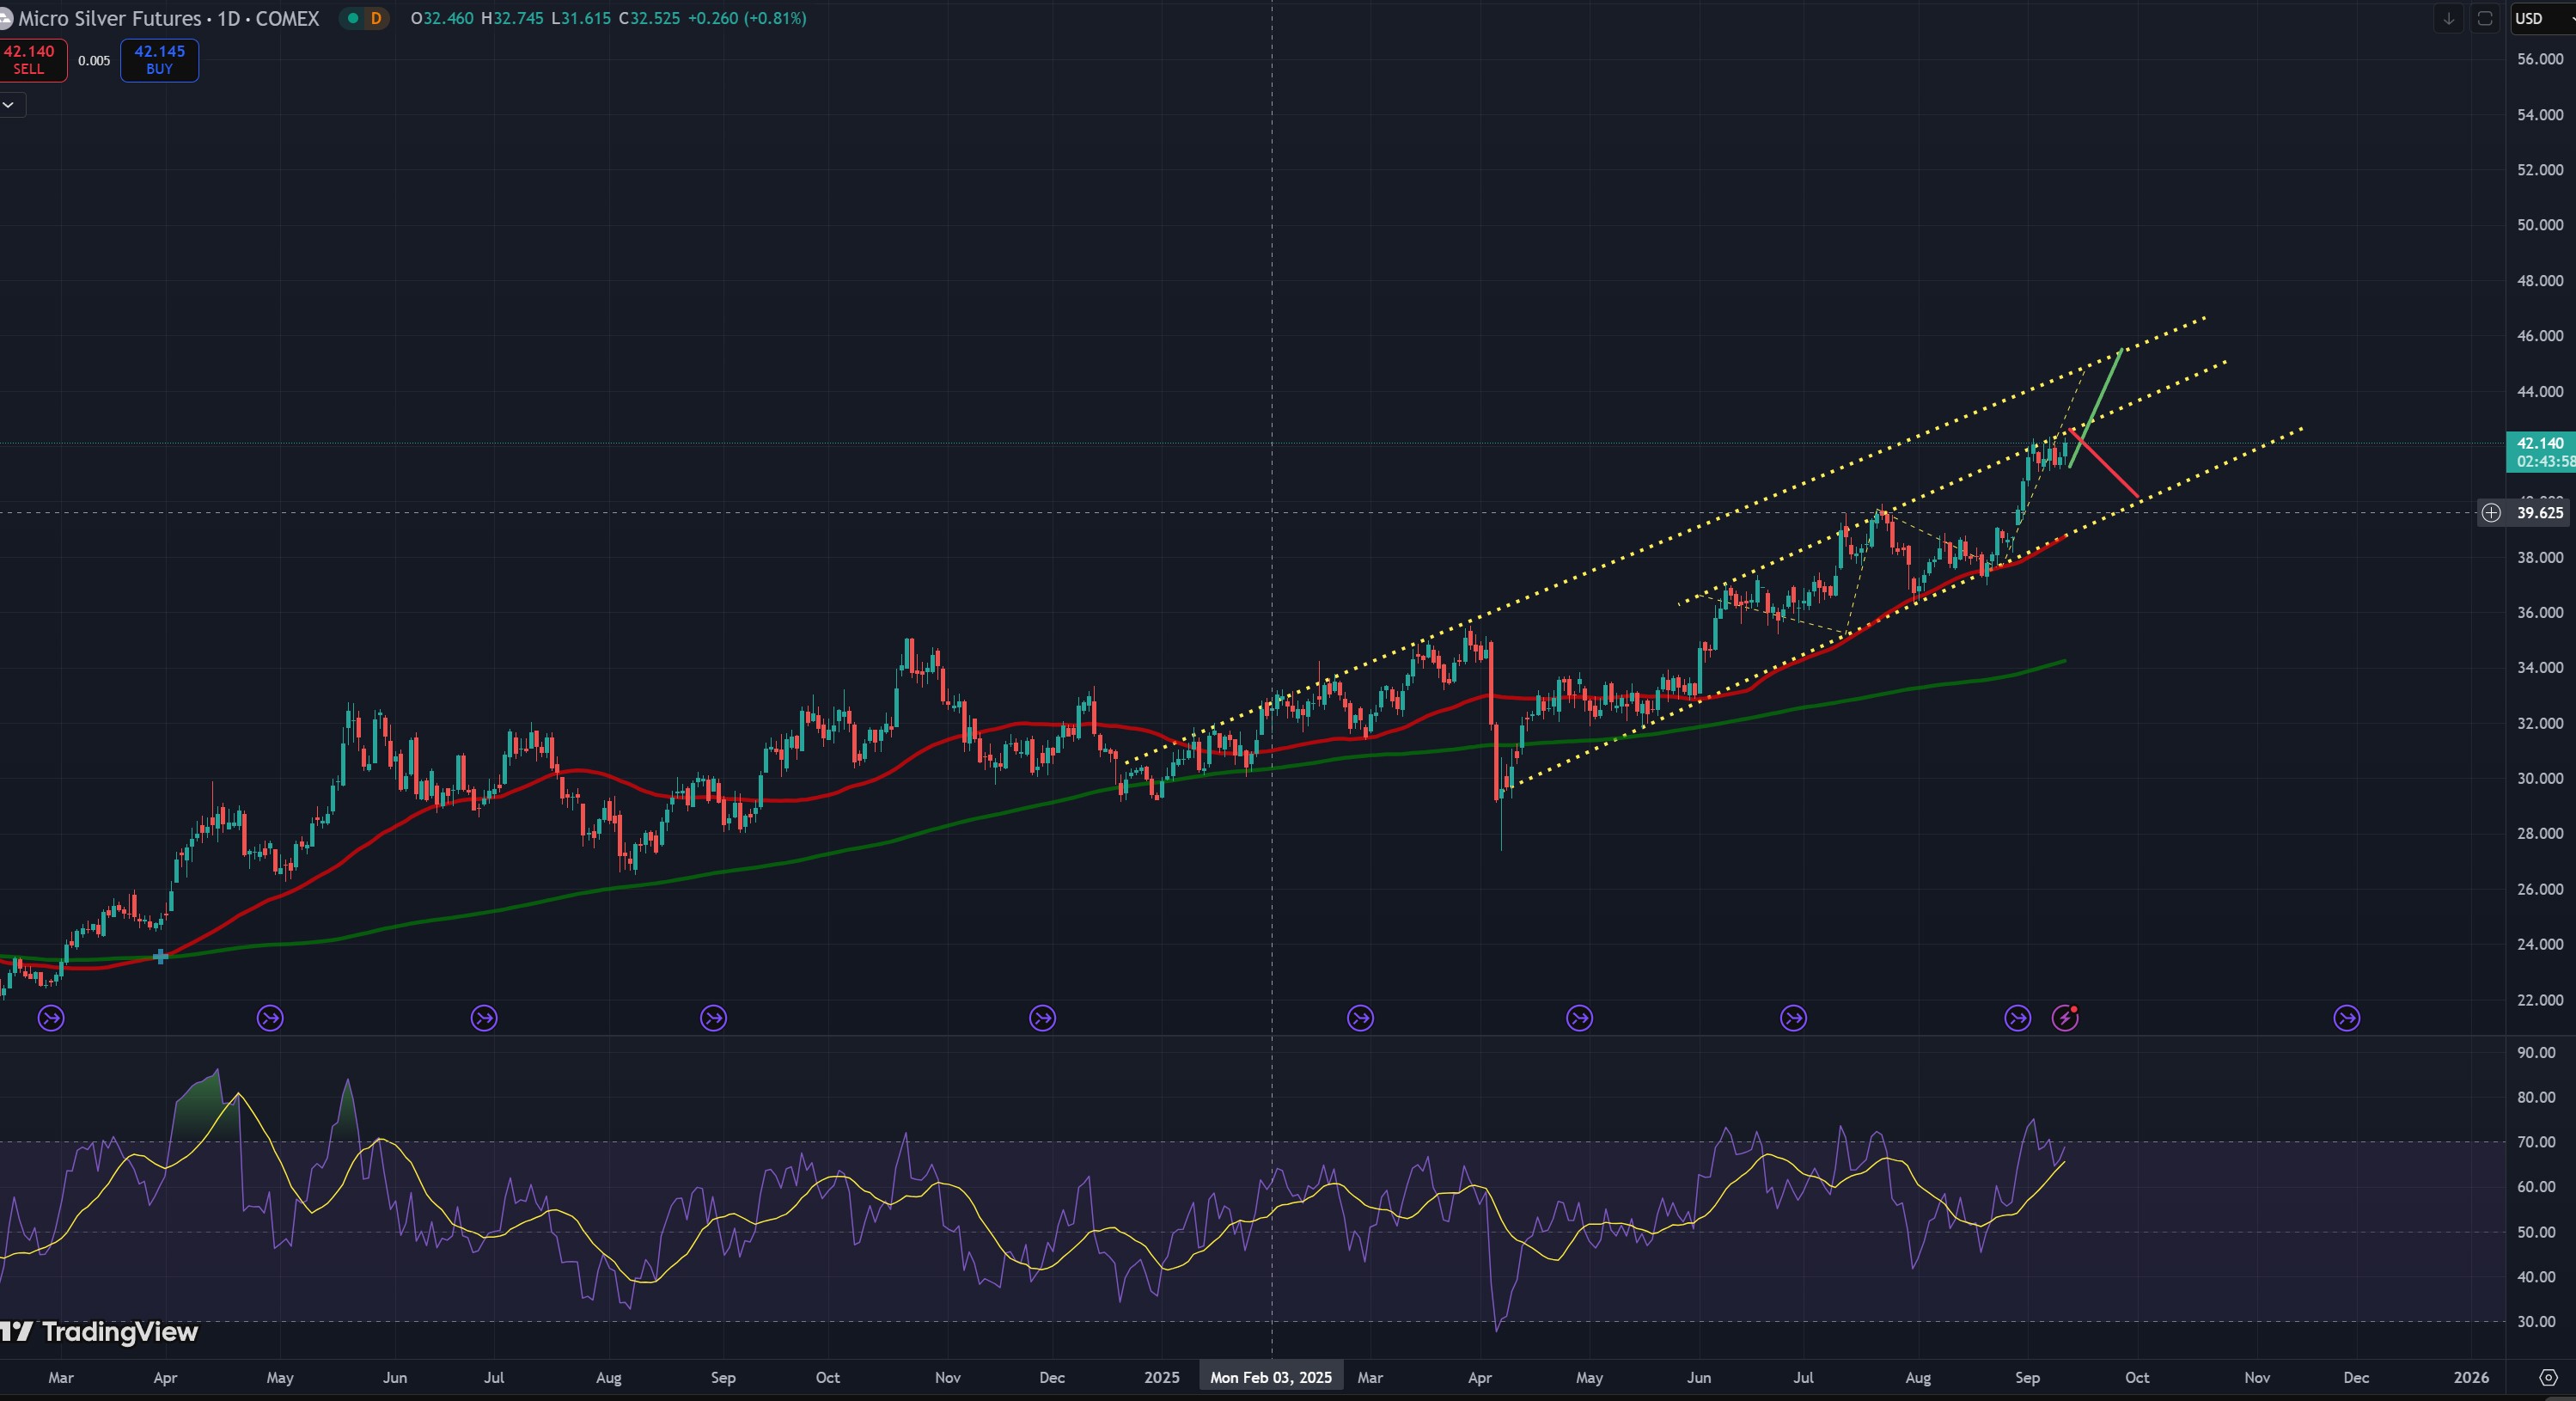Expand the indicator legend chevron
Screen dimensions: 2576x1401
click(x=9, y=104)
